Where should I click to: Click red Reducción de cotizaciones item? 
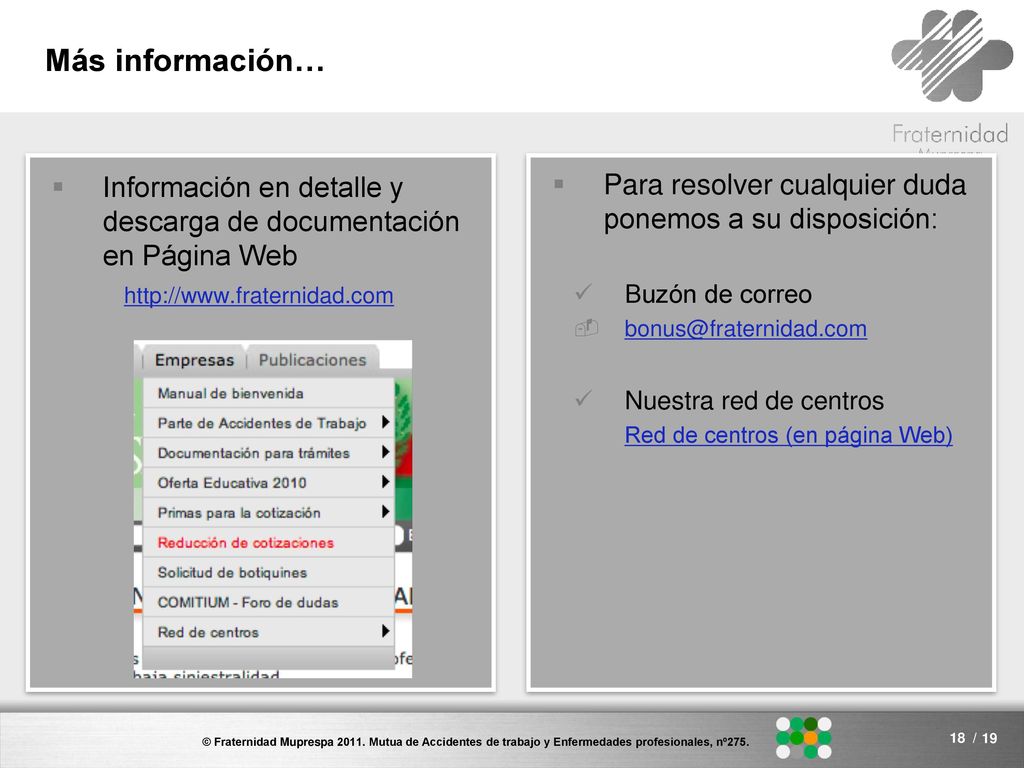(x=268, y=543)
